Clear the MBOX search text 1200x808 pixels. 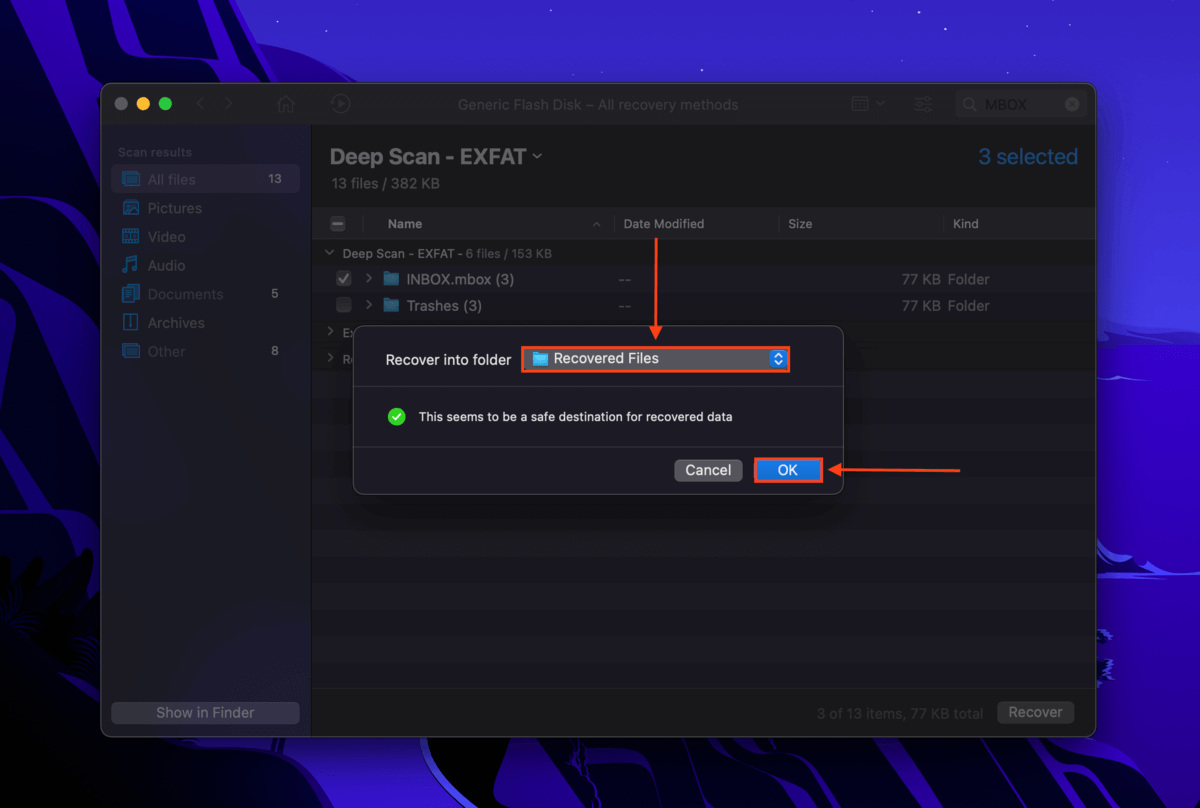(1072, 104)
